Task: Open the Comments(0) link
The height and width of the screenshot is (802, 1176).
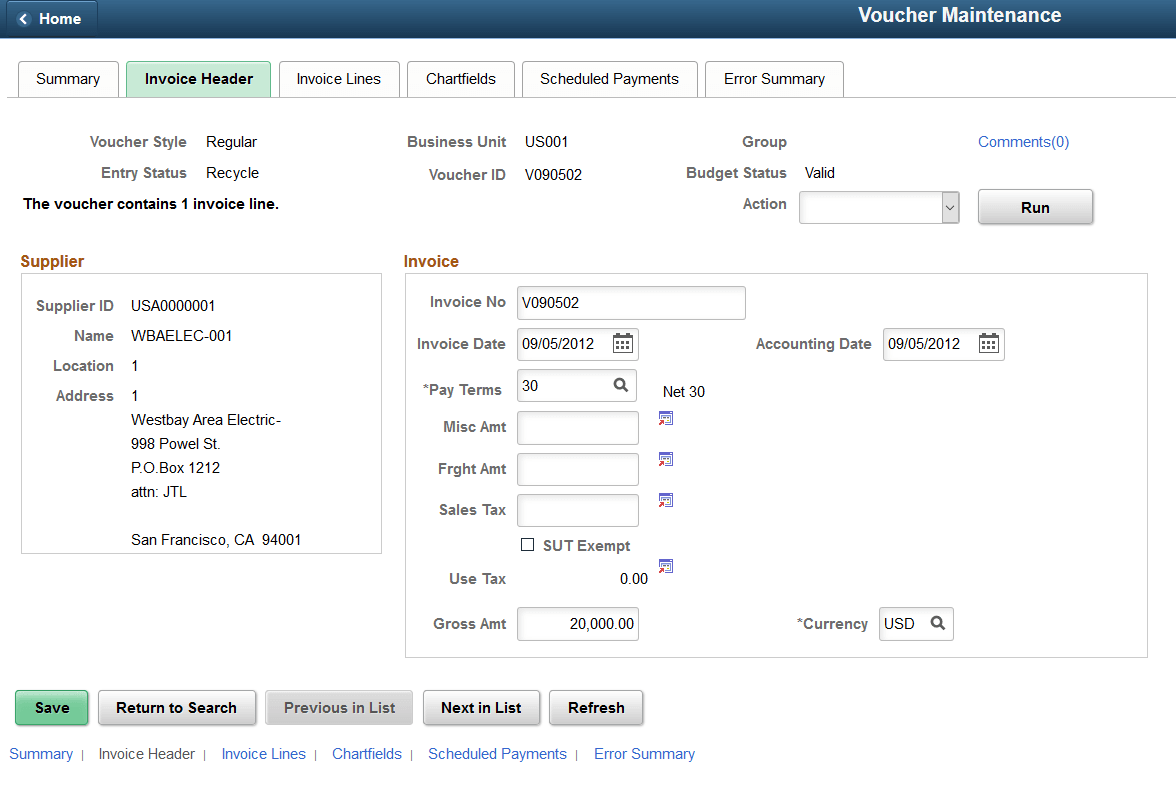Action: click(x=1023, y=141)
